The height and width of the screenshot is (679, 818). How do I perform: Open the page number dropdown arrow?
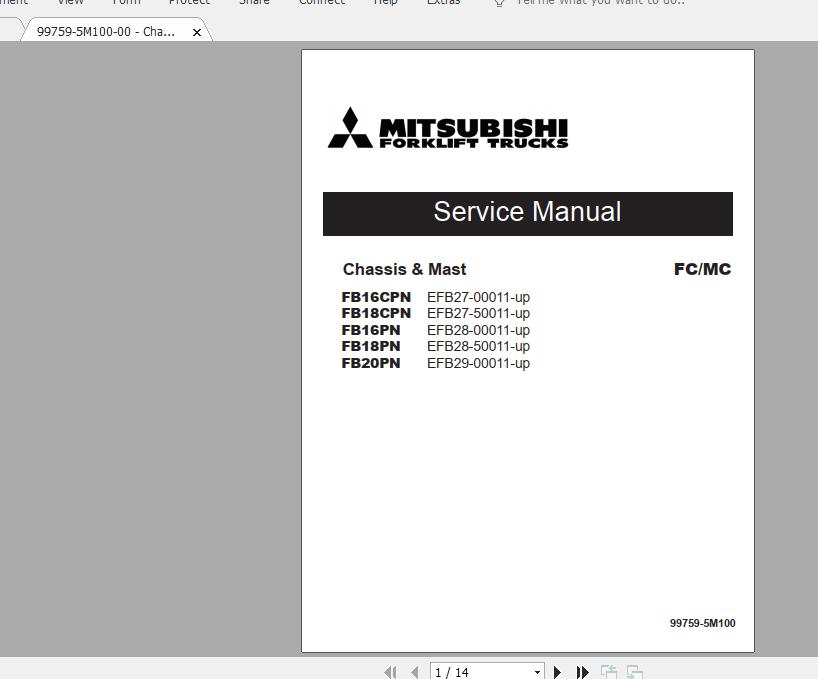(537, 672)
